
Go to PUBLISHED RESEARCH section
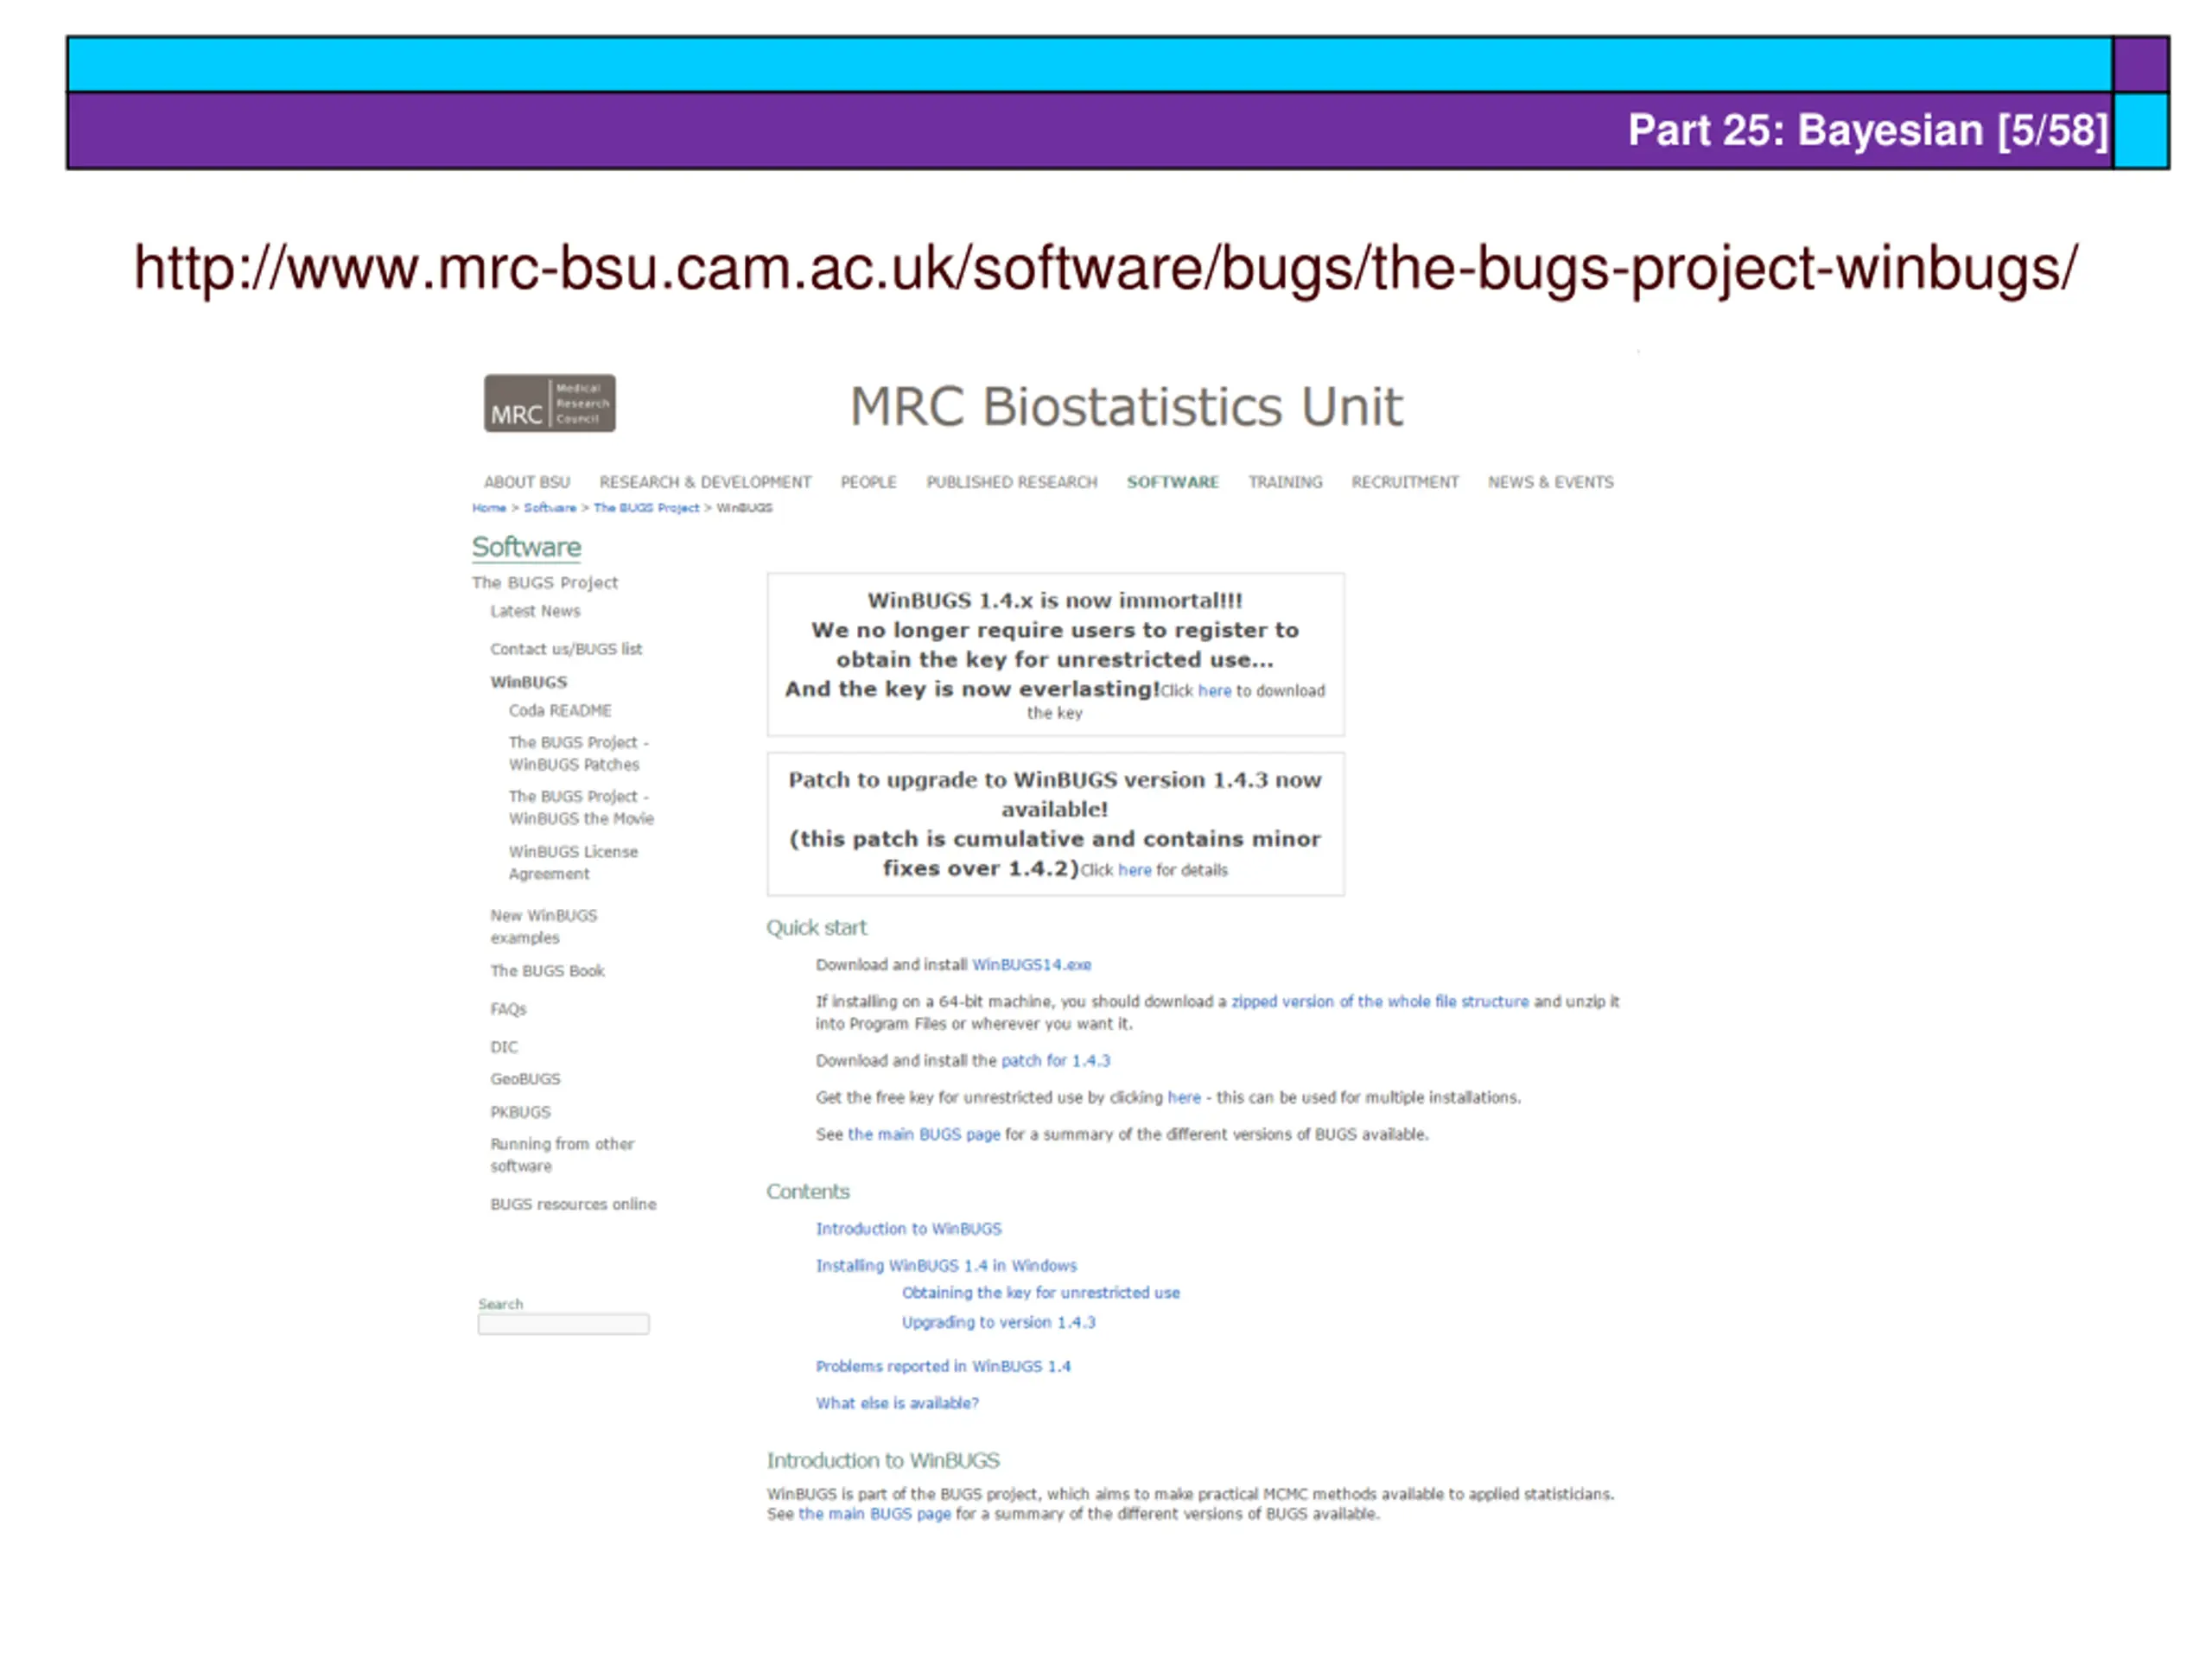pyautogui.click(x=1011, y=482)
